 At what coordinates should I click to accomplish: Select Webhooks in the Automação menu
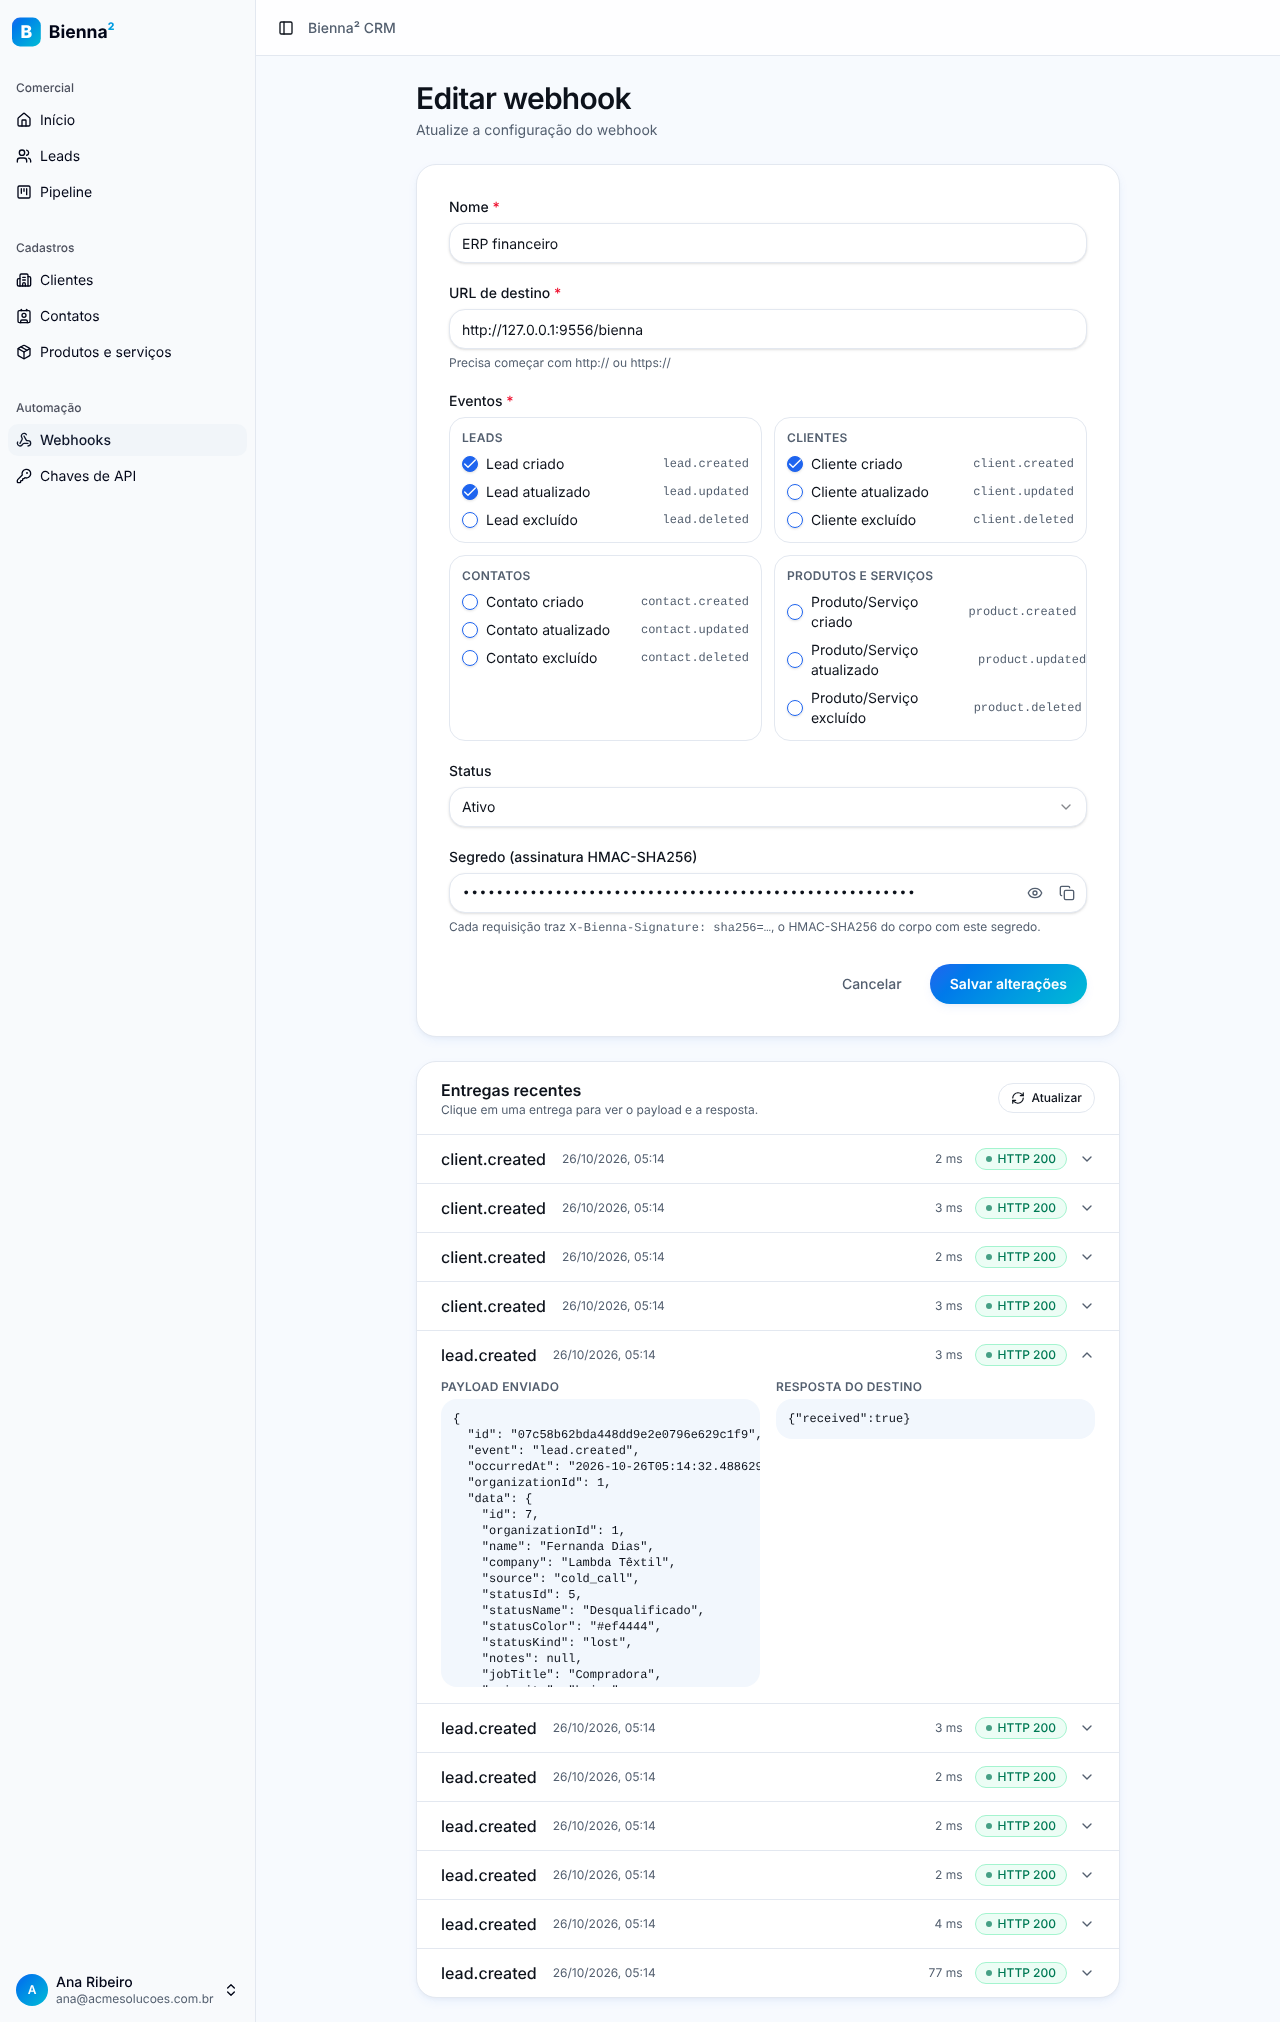(127, 440)
